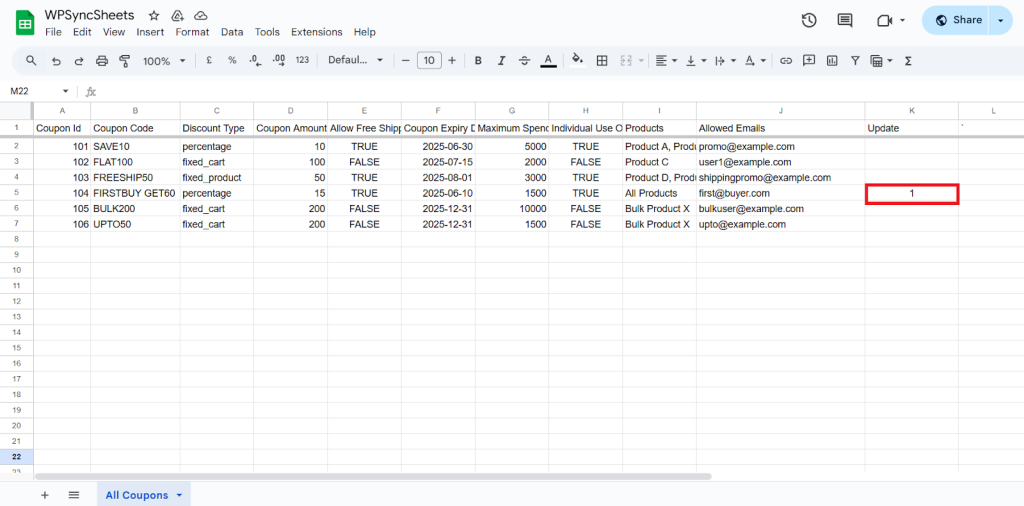The height and width of the screenshot is (506, 1024).
Task: Activate the paint format tool
Action: click(x=125, y=61)
